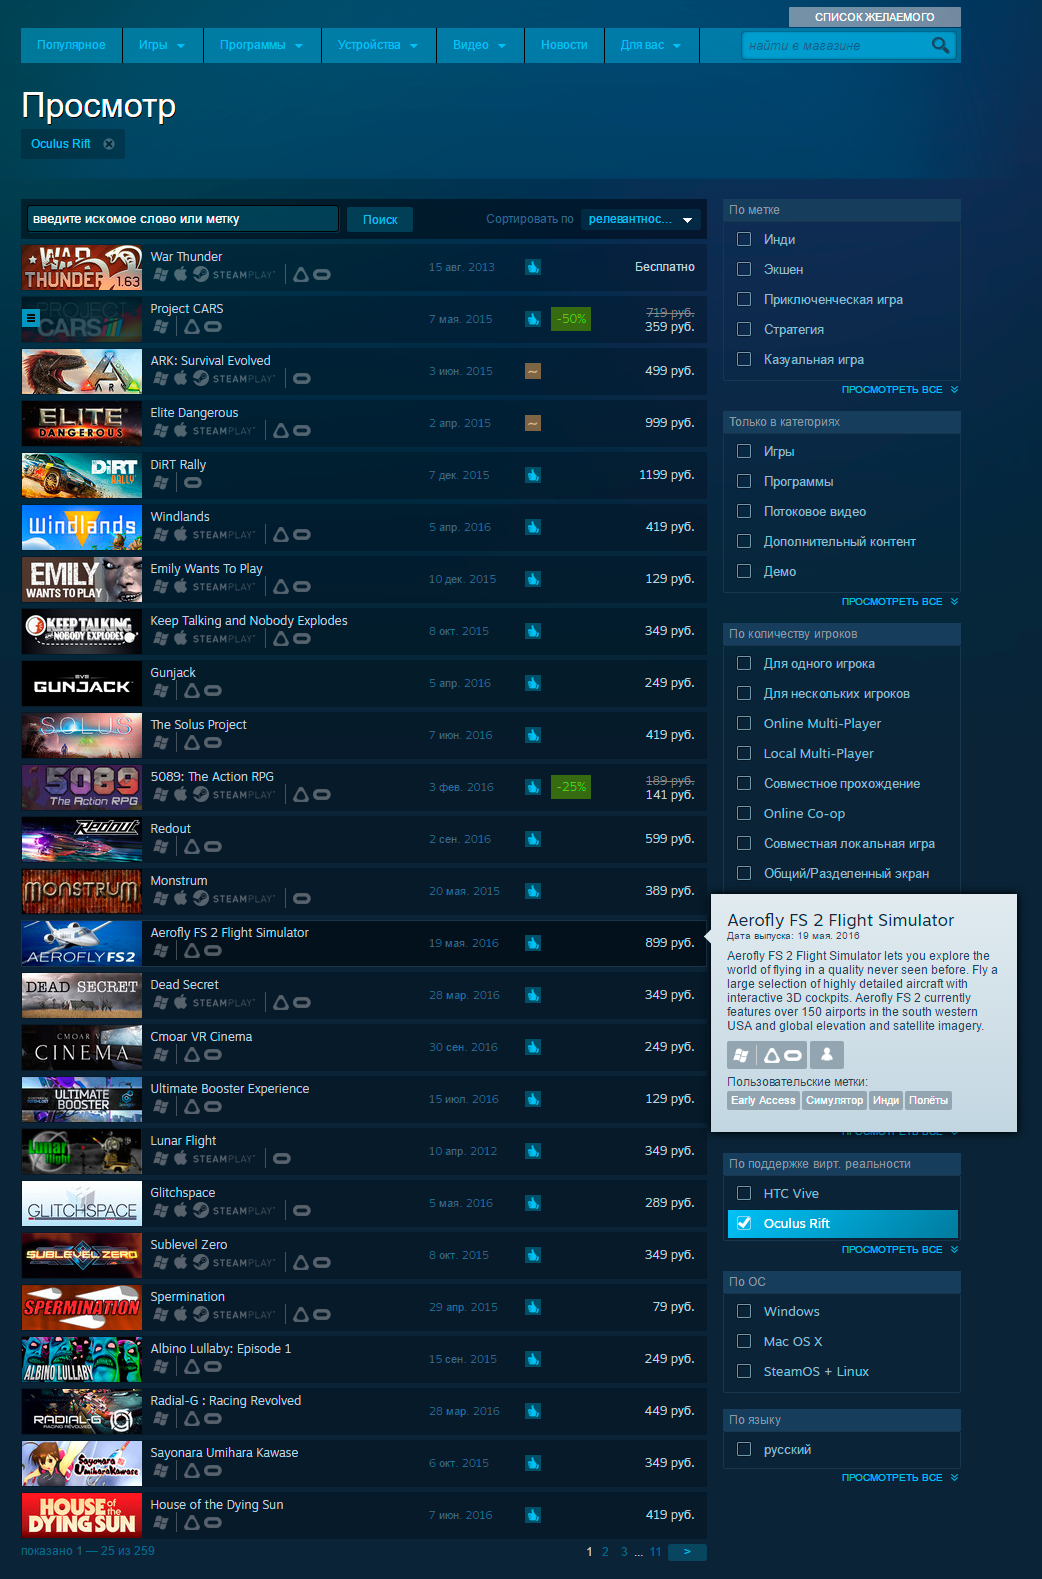
Task: Go to results page 11
Action: point(656,1552)
